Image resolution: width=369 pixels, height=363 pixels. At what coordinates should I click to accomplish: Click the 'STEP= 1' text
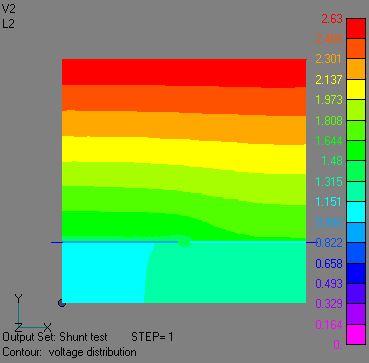[x=152, y=337]
